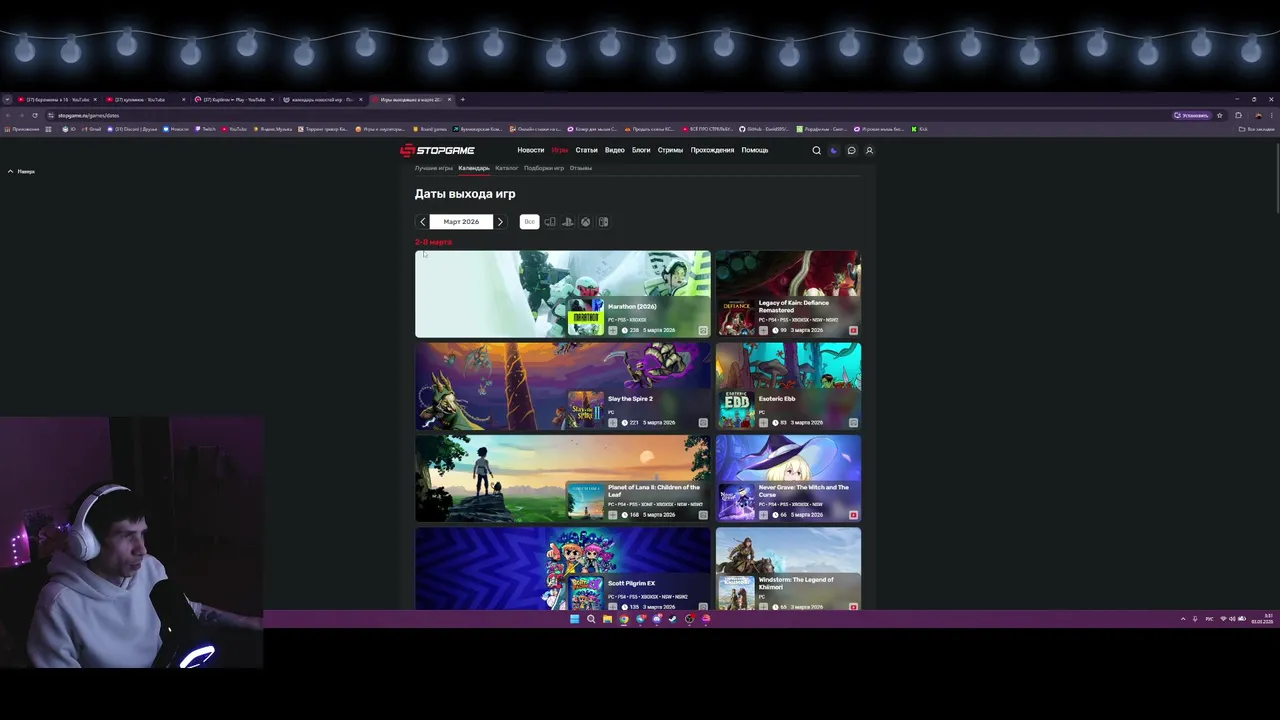The image size is (1280, 720).
Task: Open the Scott Pilgrim EX title
Action: pyautogui.click(x=632, y=583)
